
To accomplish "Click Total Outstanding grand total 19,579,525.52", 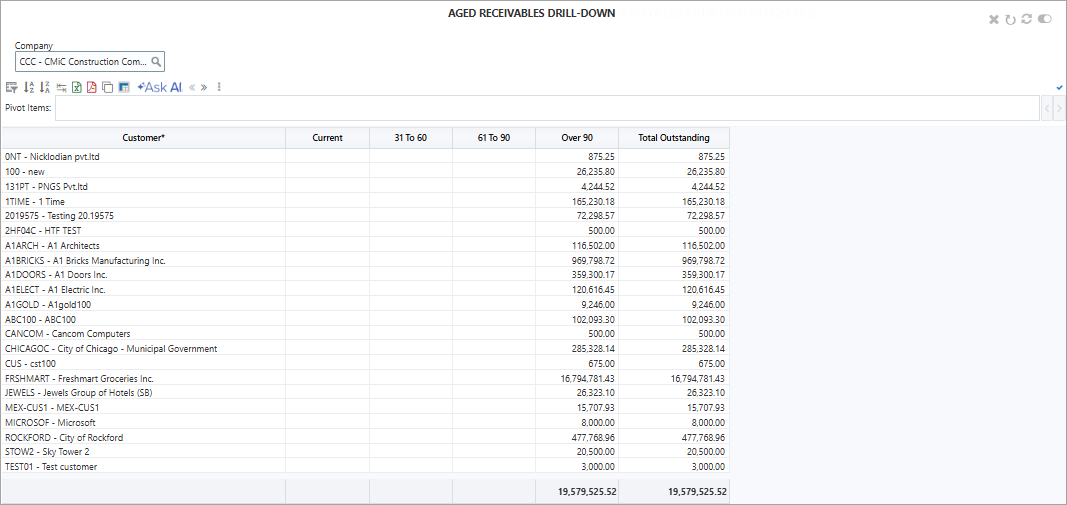I will point(697,491).
